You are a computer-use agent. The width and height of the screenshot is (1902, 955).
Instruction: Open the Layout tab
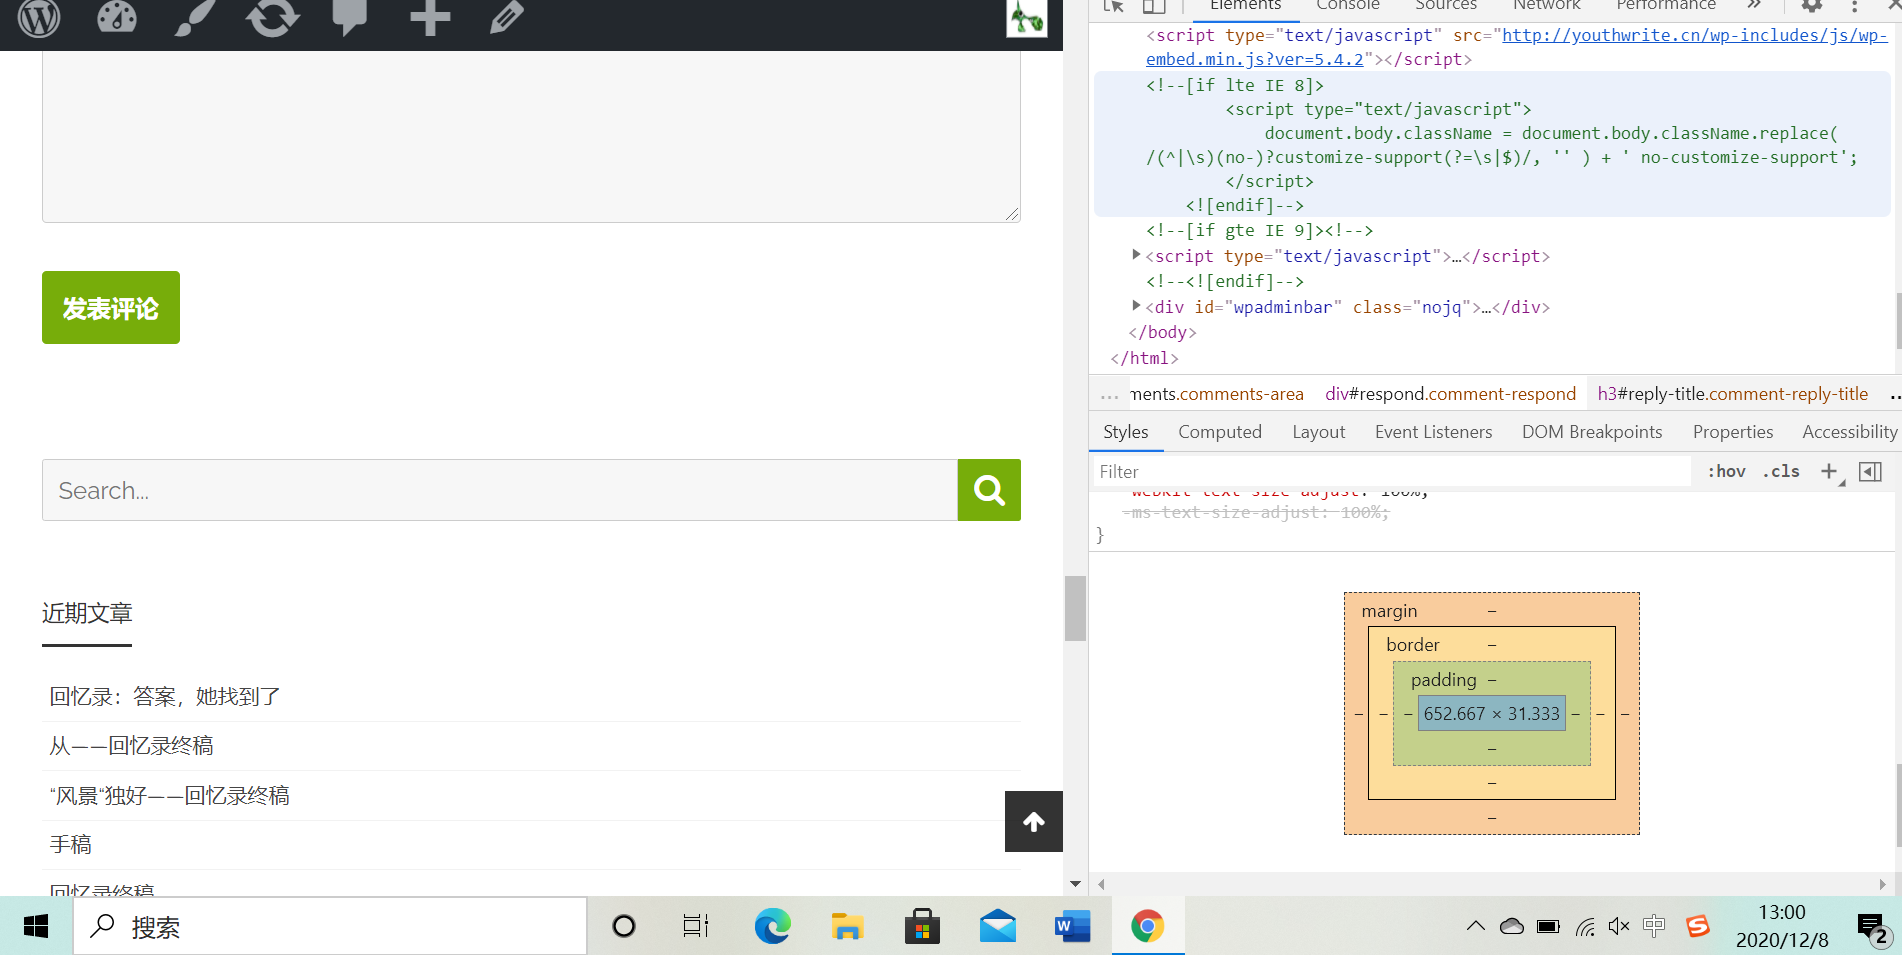(x=1318, y=432)
